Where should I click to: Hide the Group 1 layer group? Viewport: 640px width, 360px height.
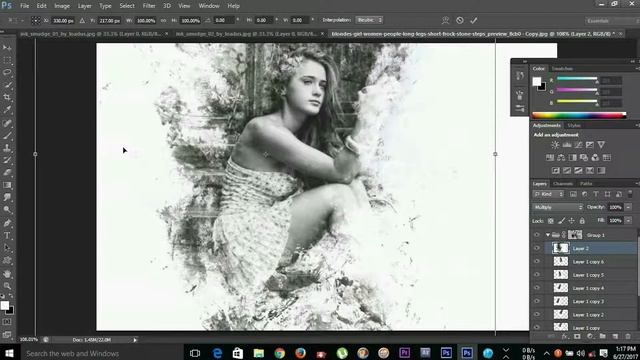click(537, 235)
